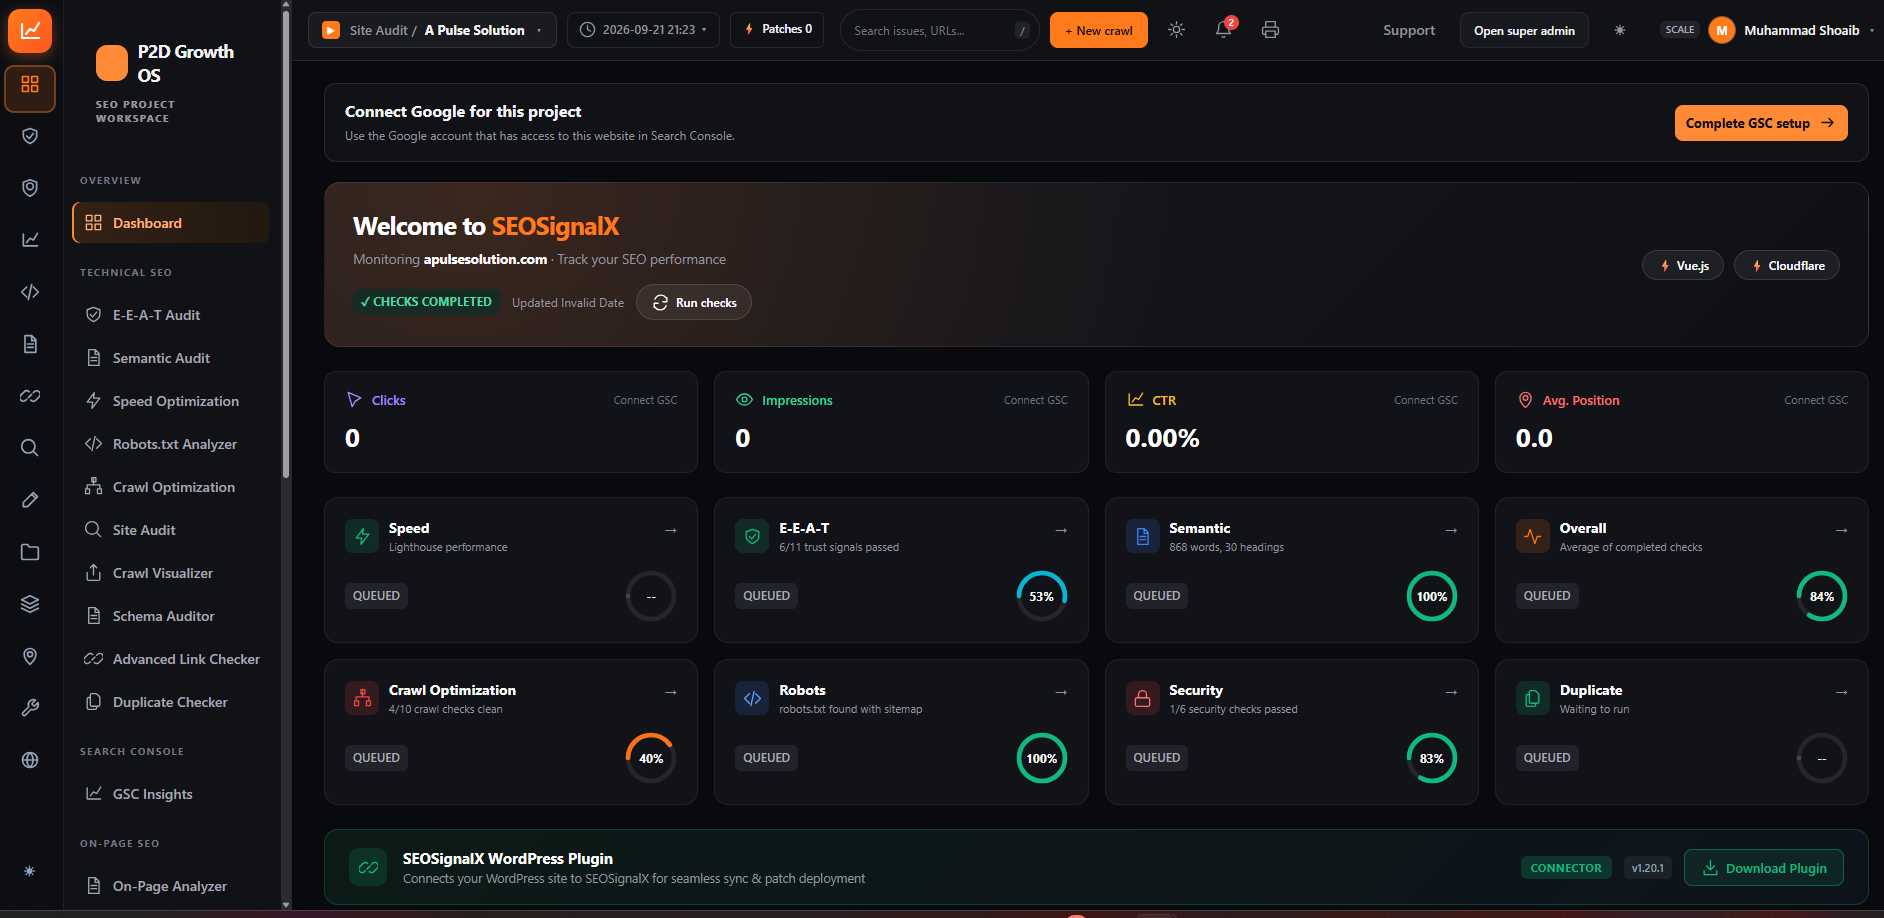Open Crawl Optimization sidebar item

(x=170, y=487)
